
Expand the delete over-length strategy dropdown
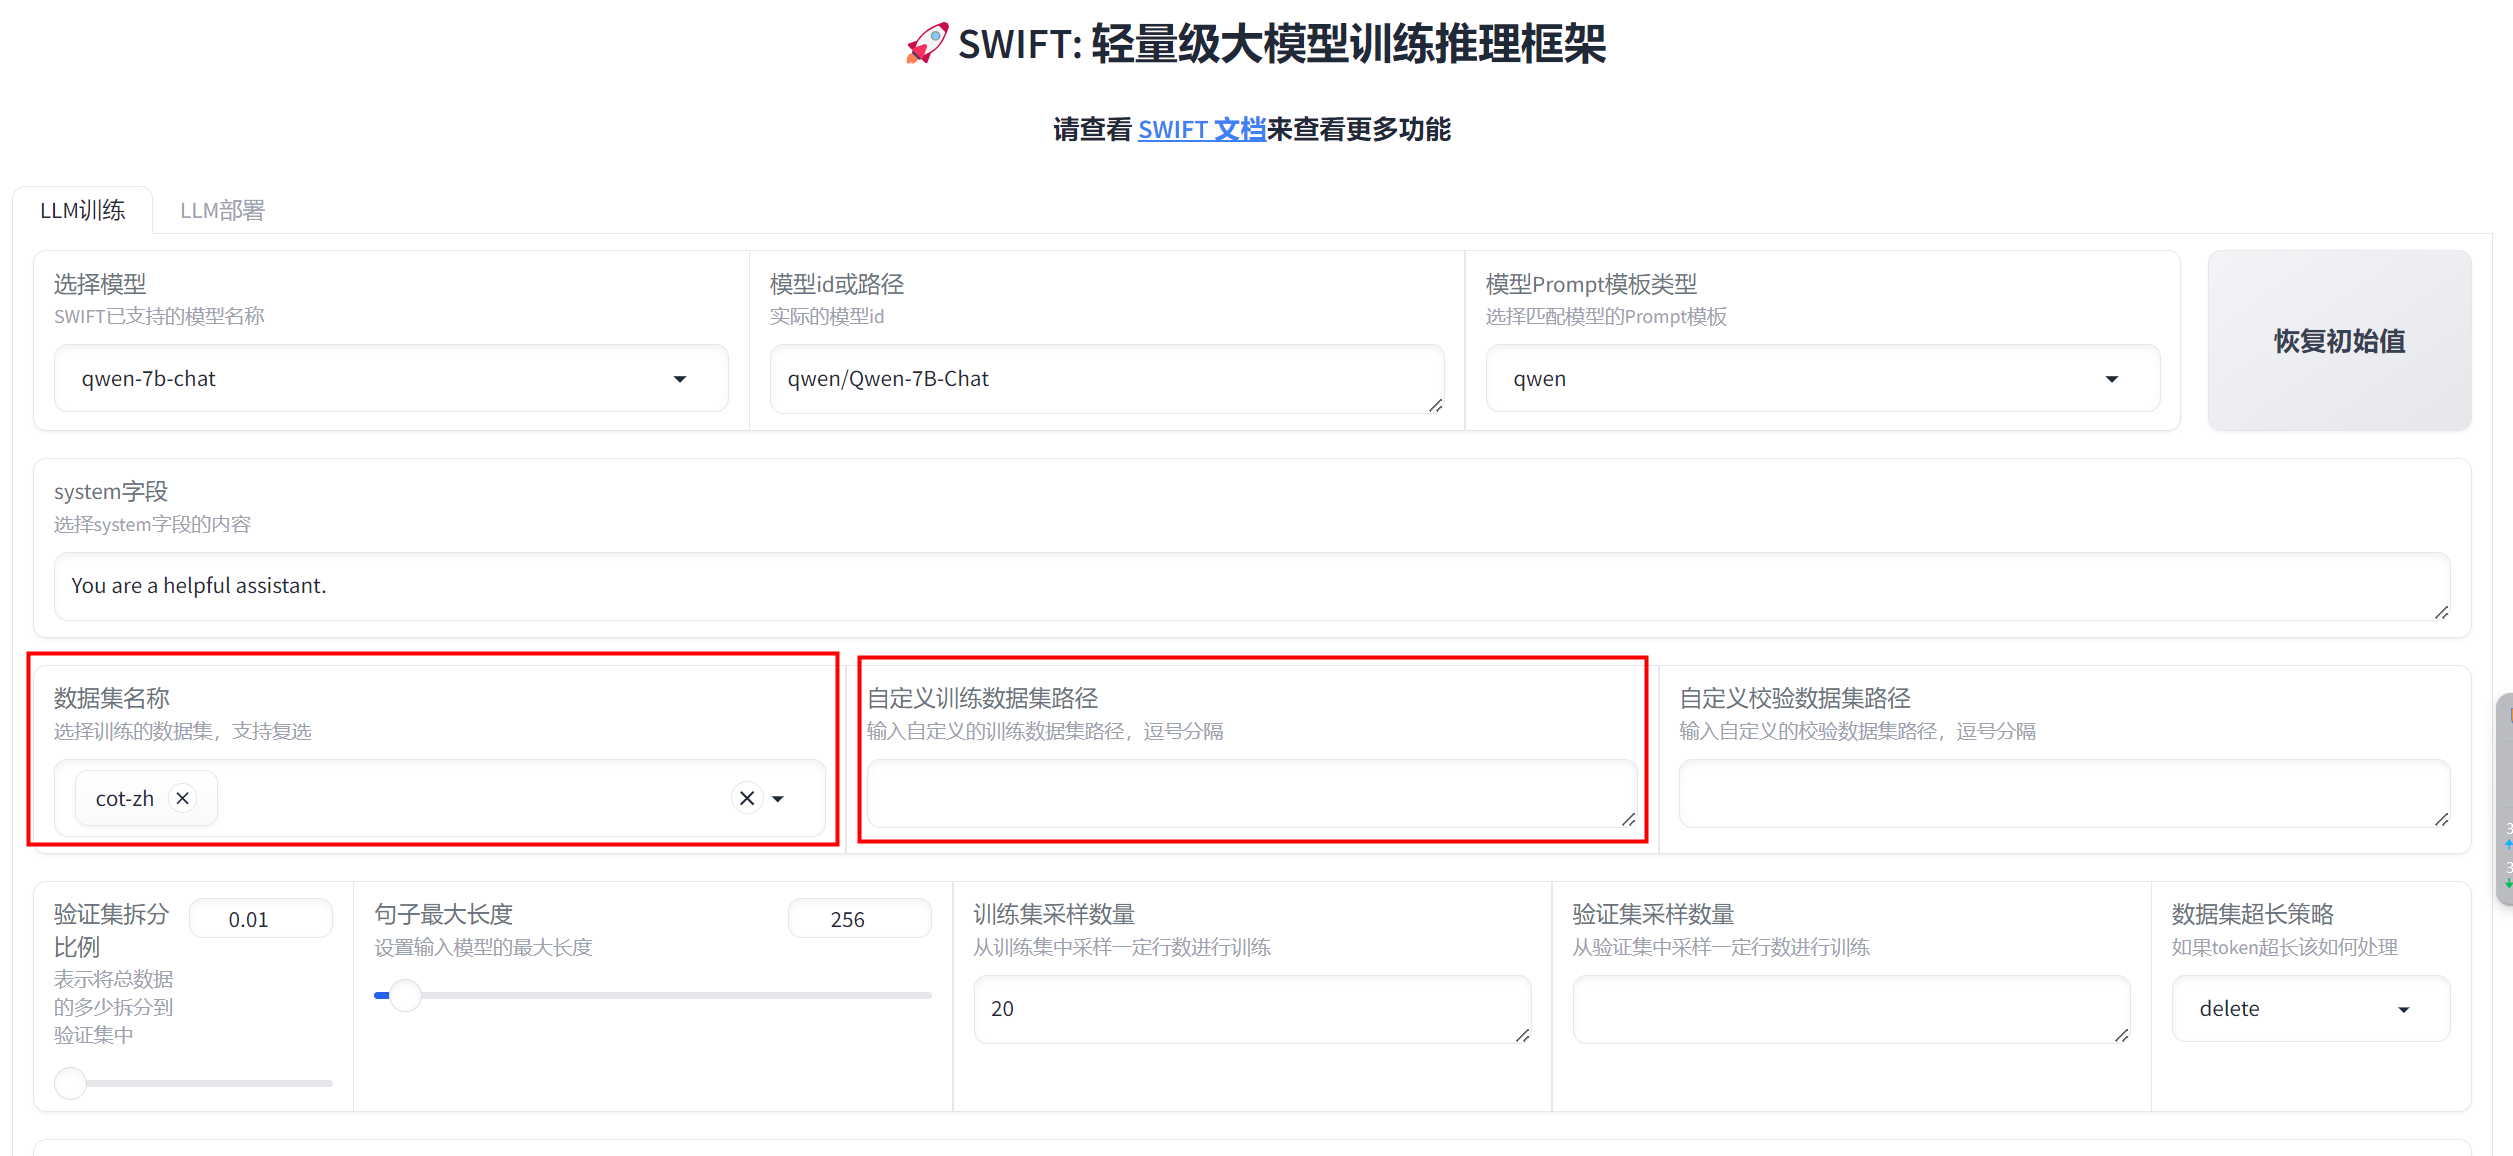point(2310,1009)
